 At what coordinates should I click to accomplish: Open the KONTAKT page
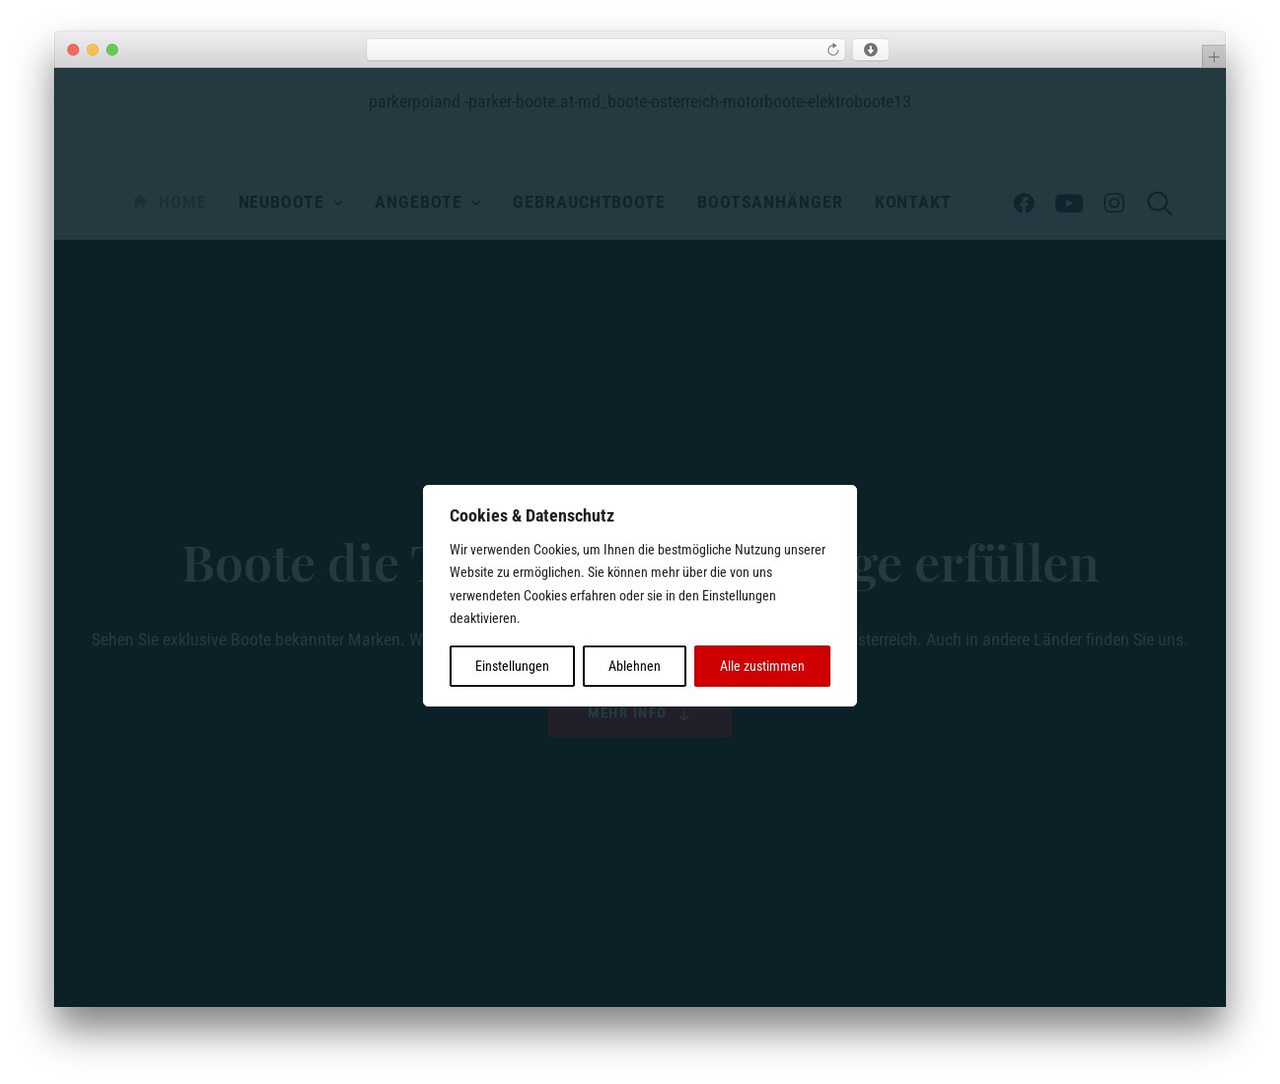click(x=913, y=202)
